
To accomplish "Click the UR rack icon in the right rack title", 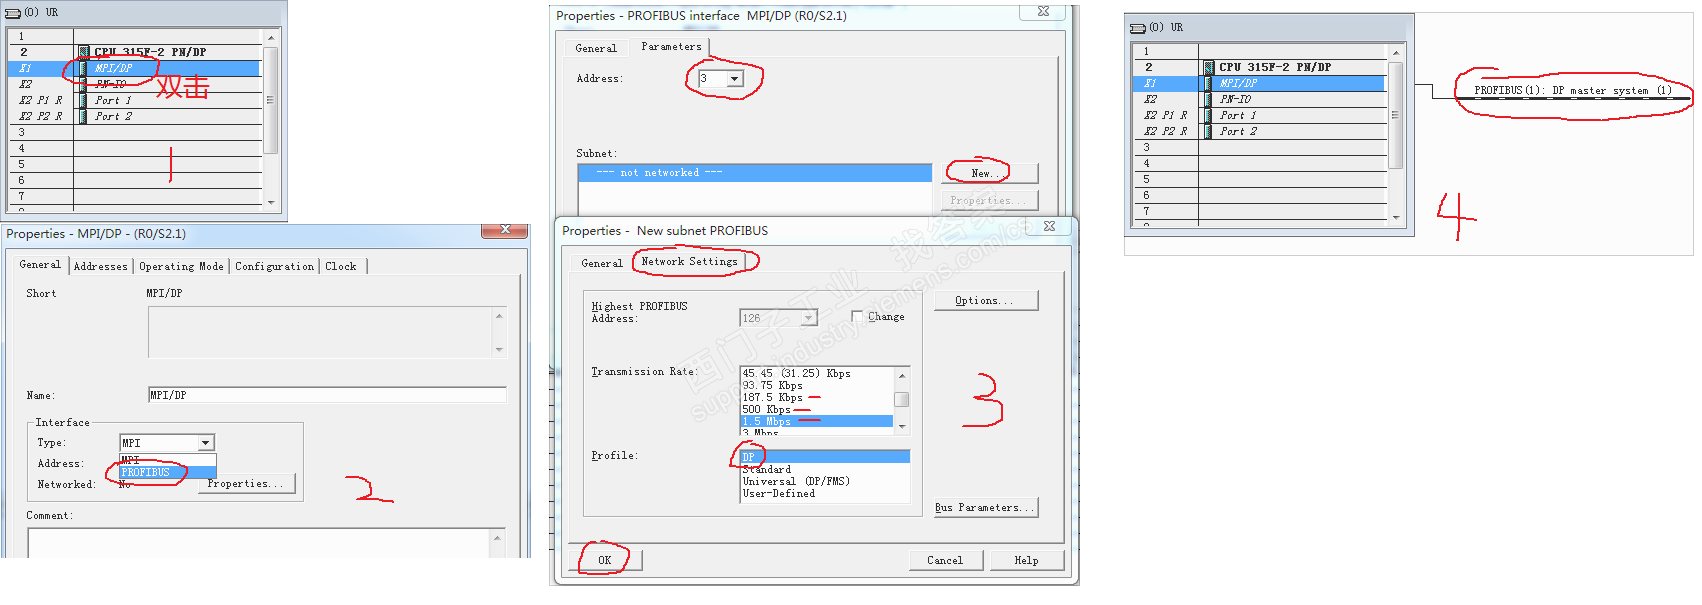I will click(1137, 27).
